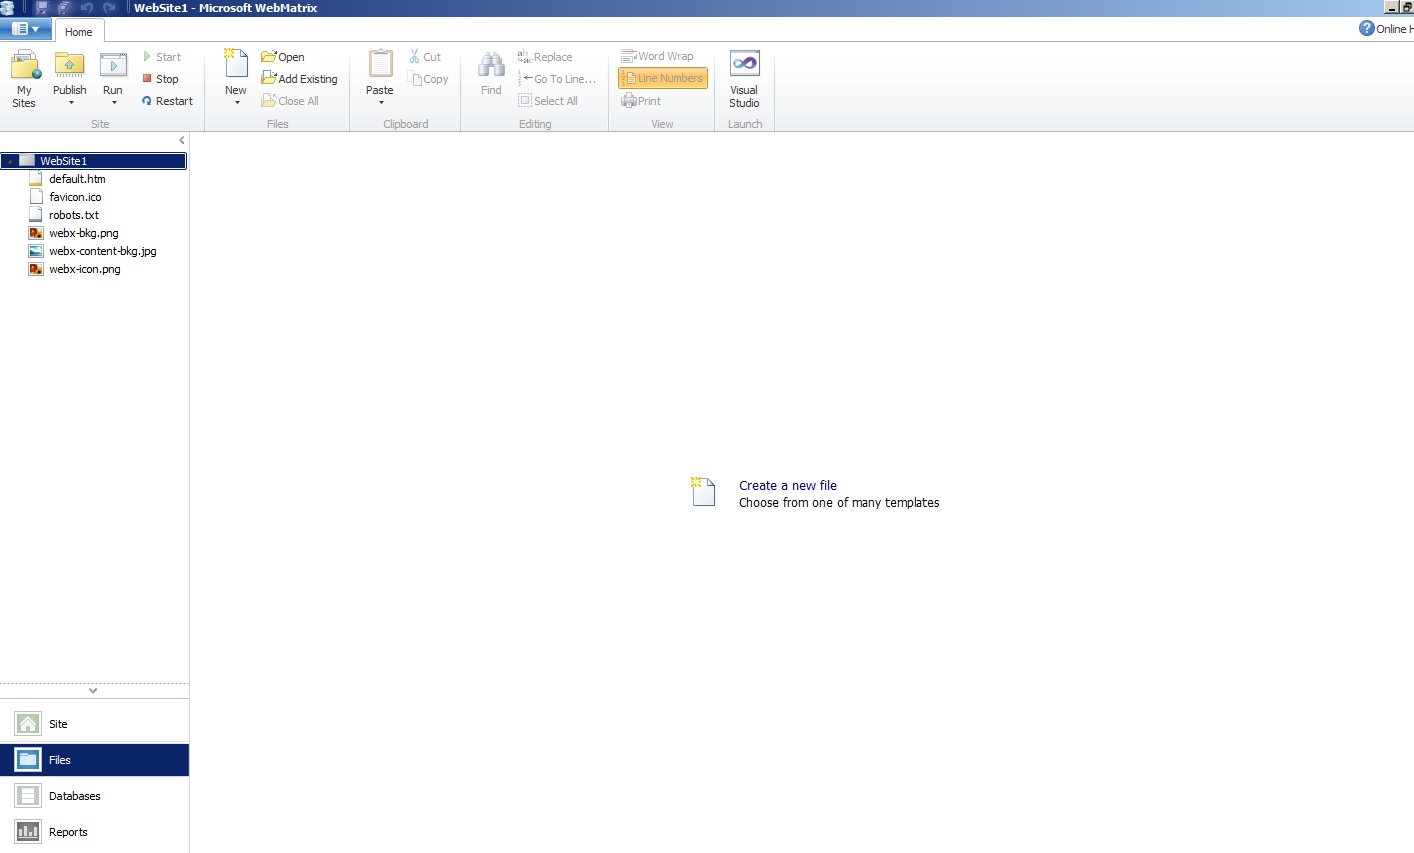
Task: Open Publish dropdown arrow
Action: [x=71, y=103]
